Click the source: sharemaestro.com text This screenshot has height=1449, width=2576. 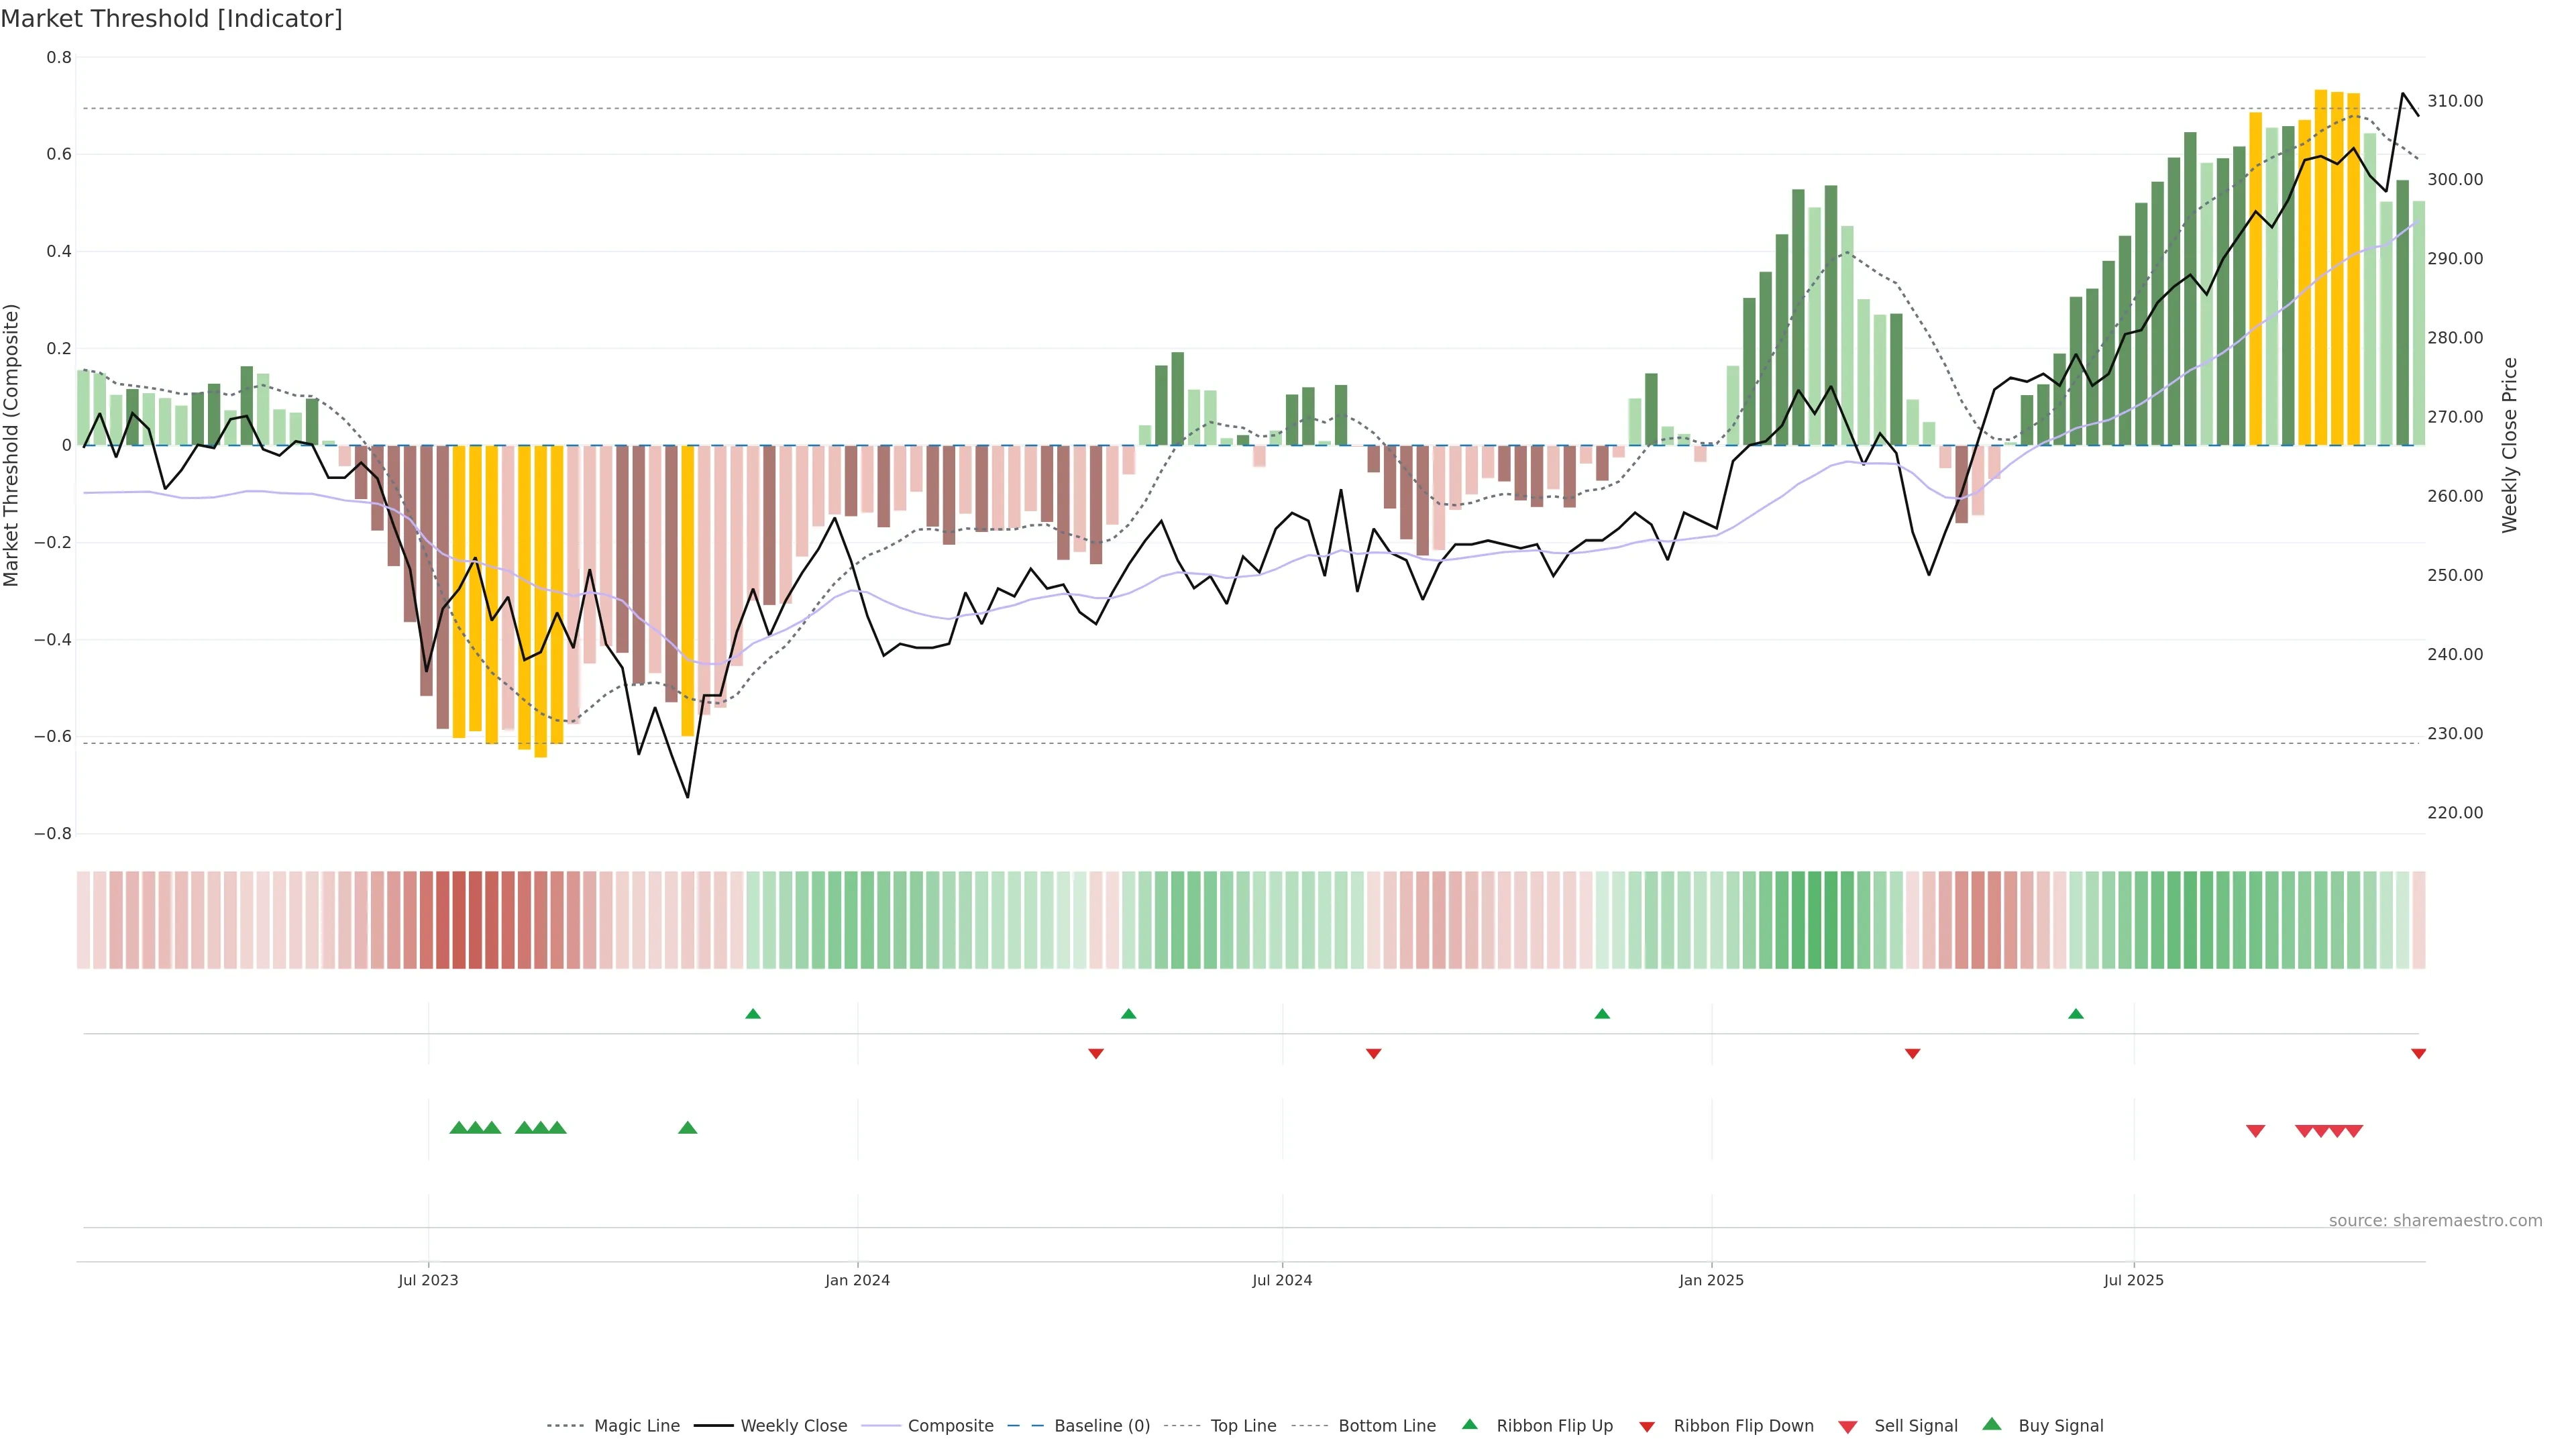pos(2435,1220)
